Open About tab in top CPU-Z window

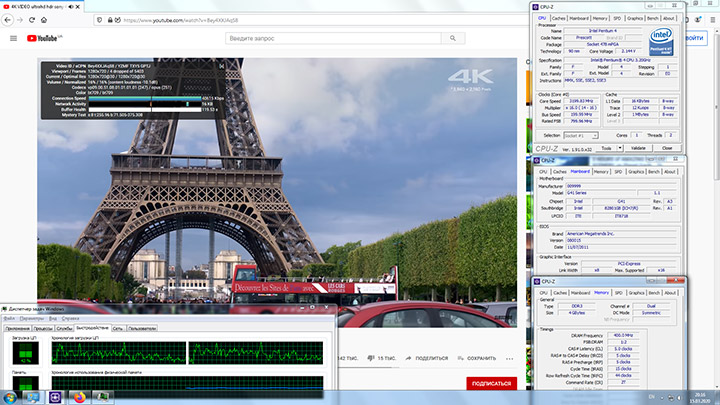tap(669, 18)
